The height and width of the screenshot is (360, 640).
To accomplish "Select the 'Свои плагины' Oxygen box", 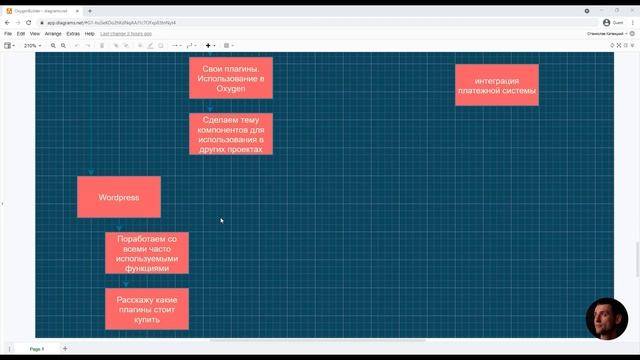I will click(x=231, y=78).
